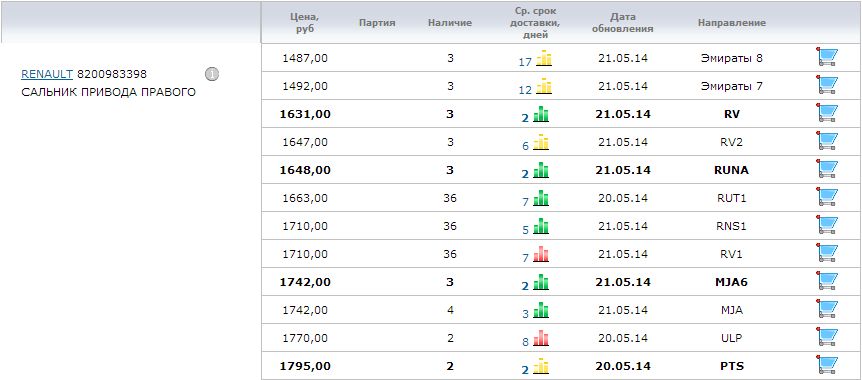Add the Эмираты 8 offer to cart

tap(827, 57)
